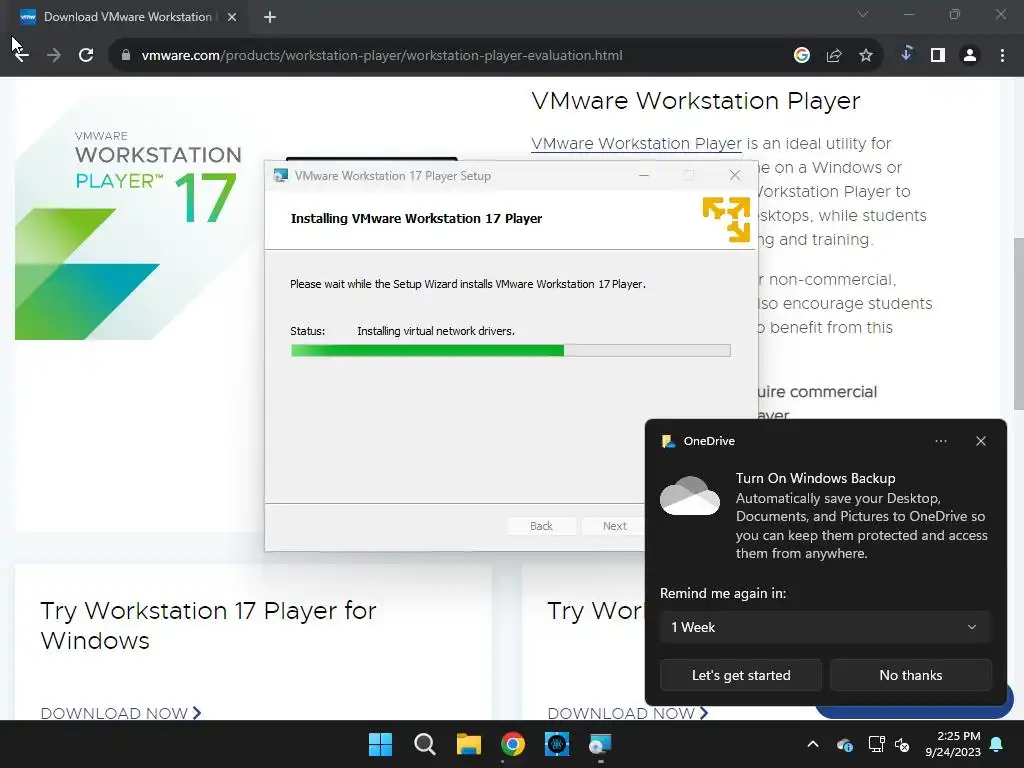Click the Back button in Setup

(x=541, y=526)
